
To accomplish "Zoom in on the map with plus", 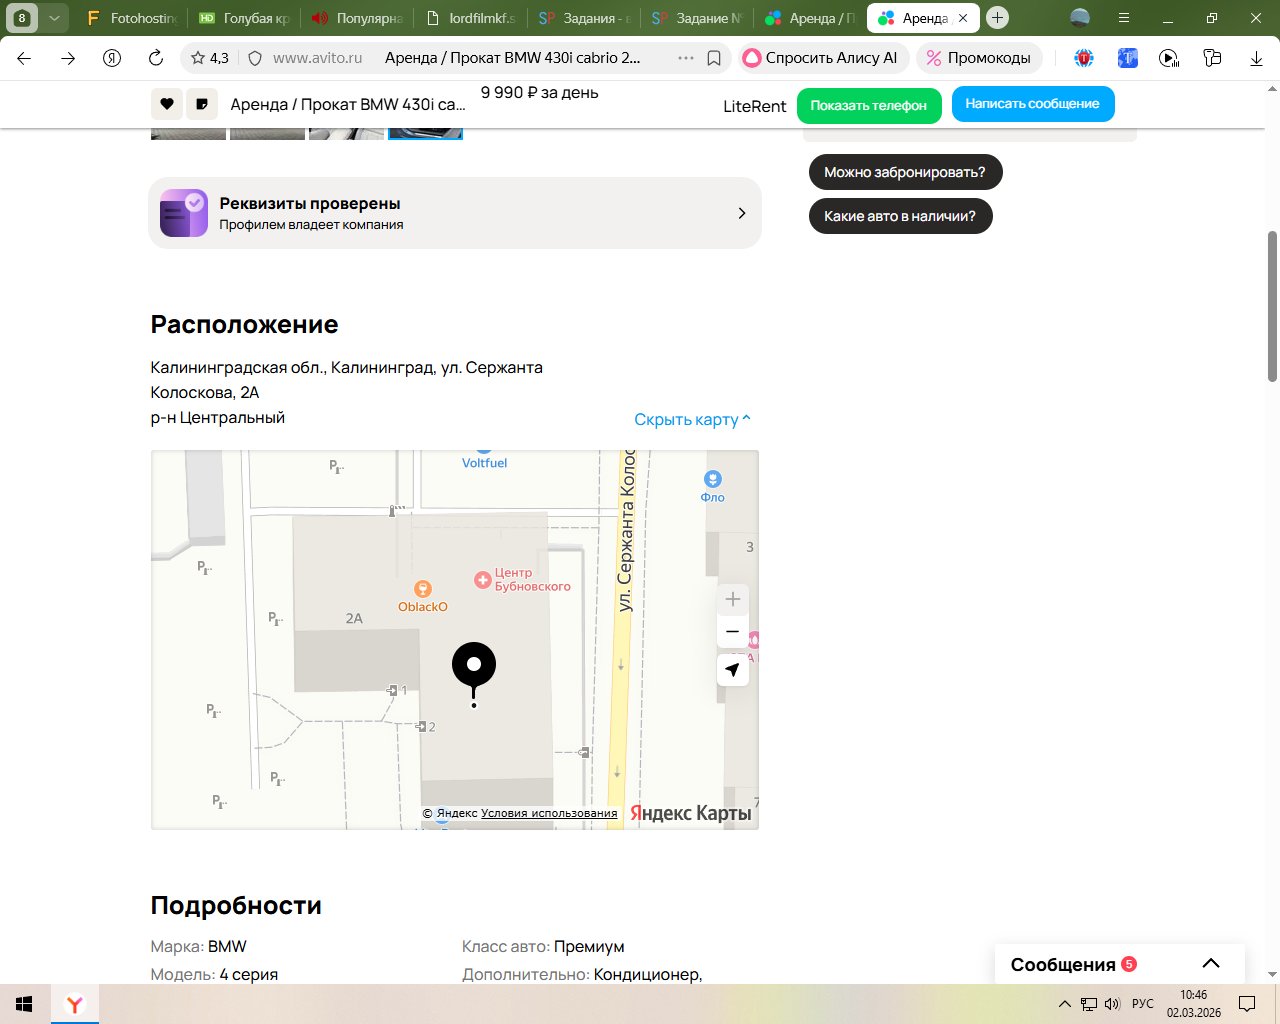I will pyautogui.click(x=733, y=599).
